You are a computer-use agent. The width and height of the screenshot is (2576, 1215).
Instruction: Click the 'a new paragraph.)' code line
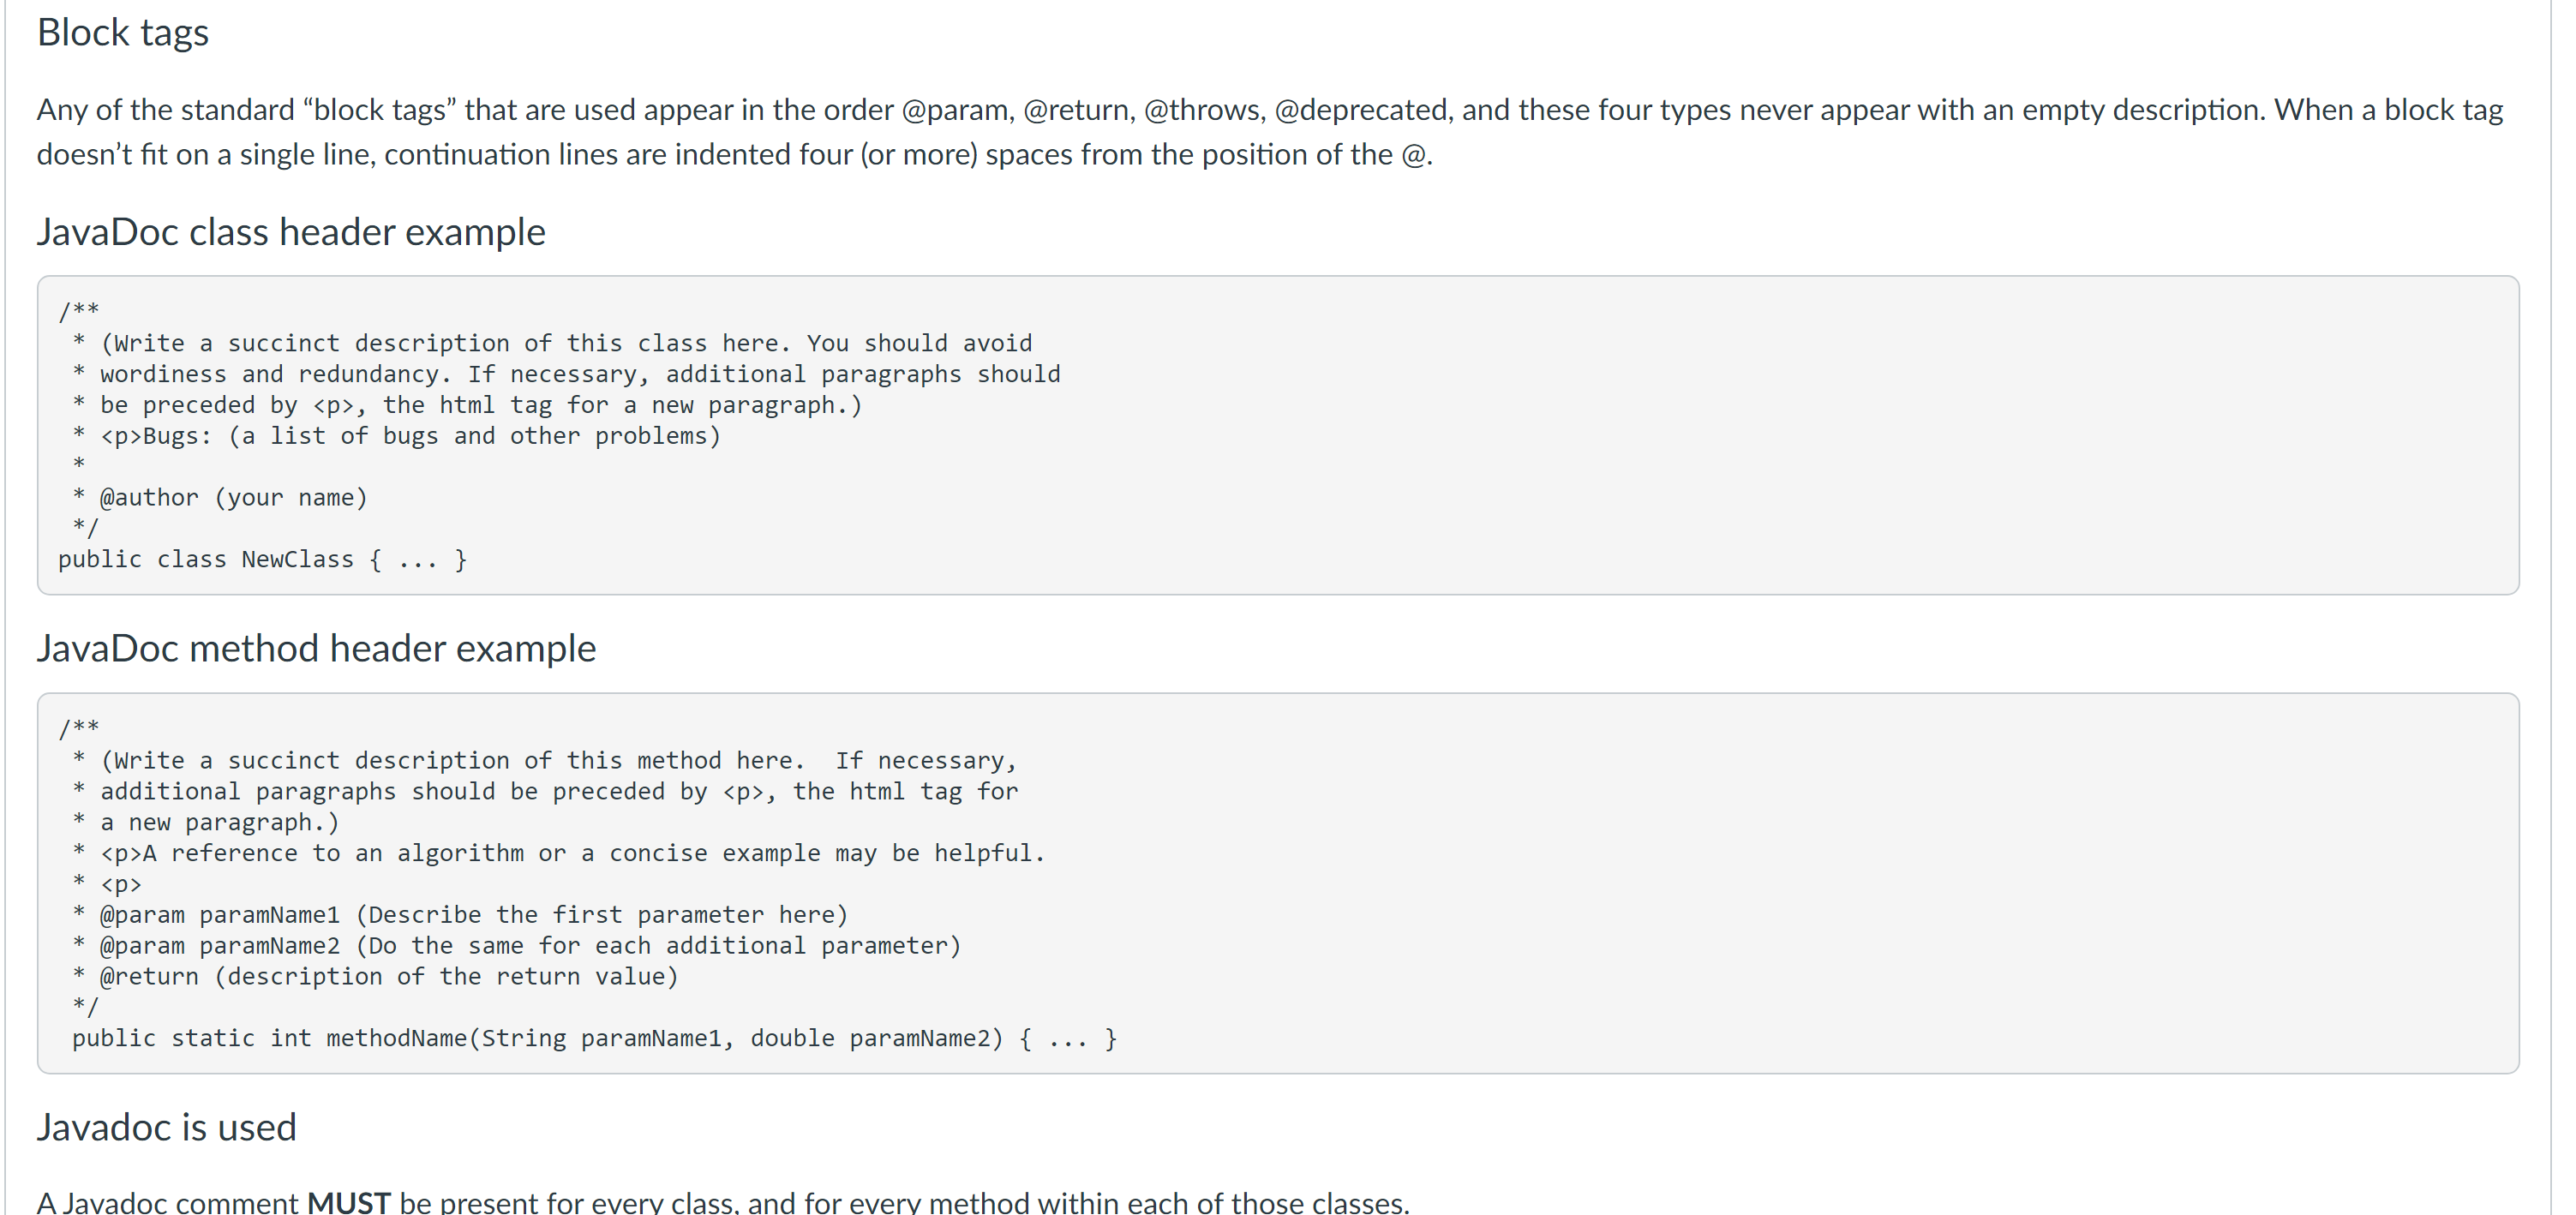(x=219, y=823)
